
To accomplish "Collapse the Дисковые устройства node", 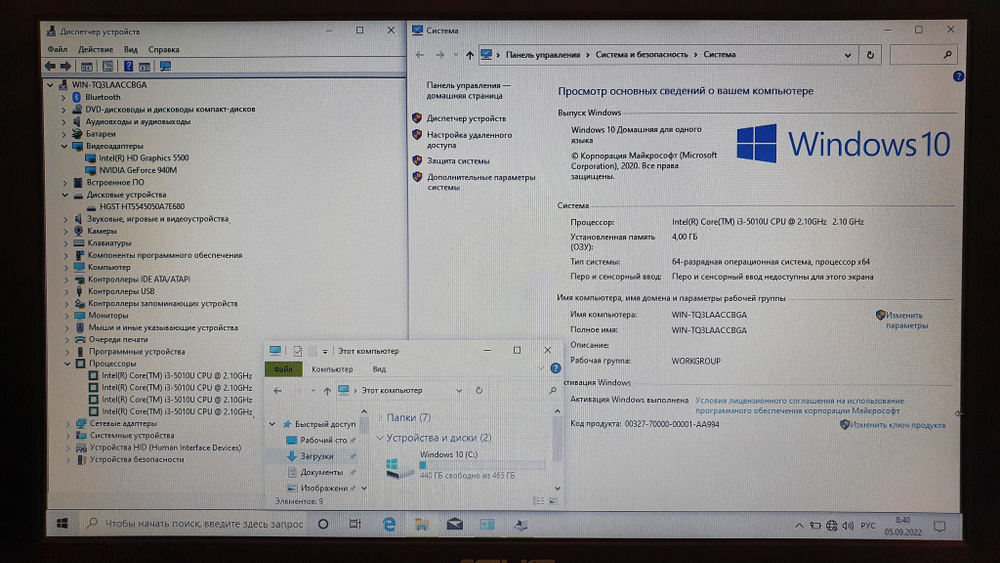I will point(64,194).
